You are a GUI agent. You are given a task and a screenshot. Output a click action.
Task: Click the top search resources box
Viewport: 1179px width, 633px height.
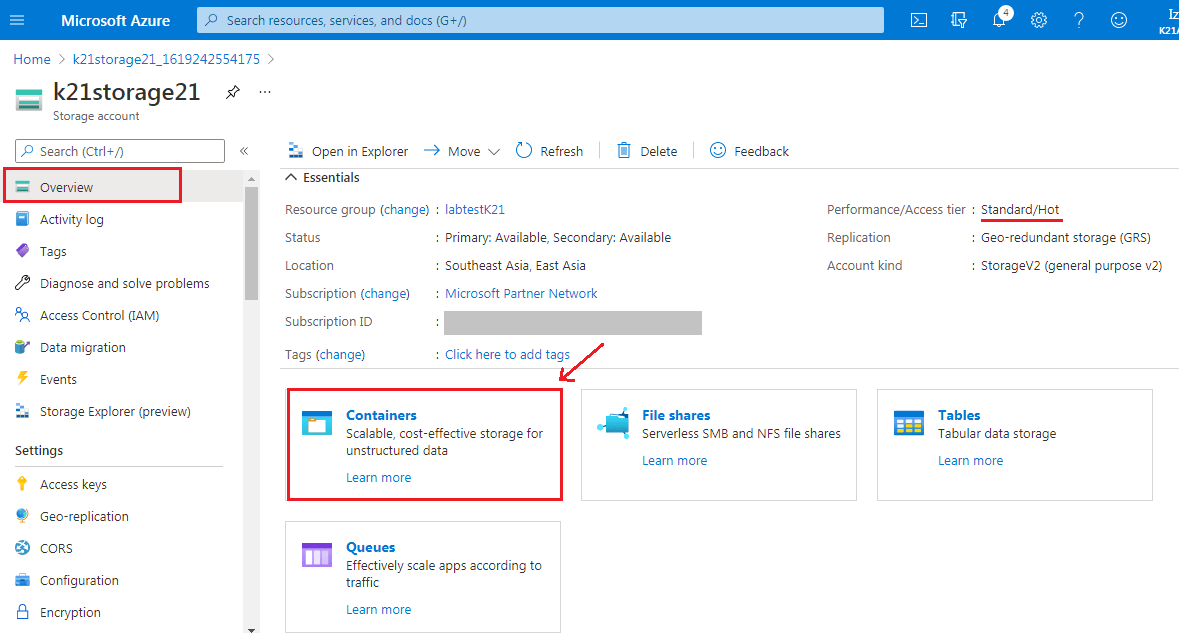pyautogui.click(x=540, y=20)
